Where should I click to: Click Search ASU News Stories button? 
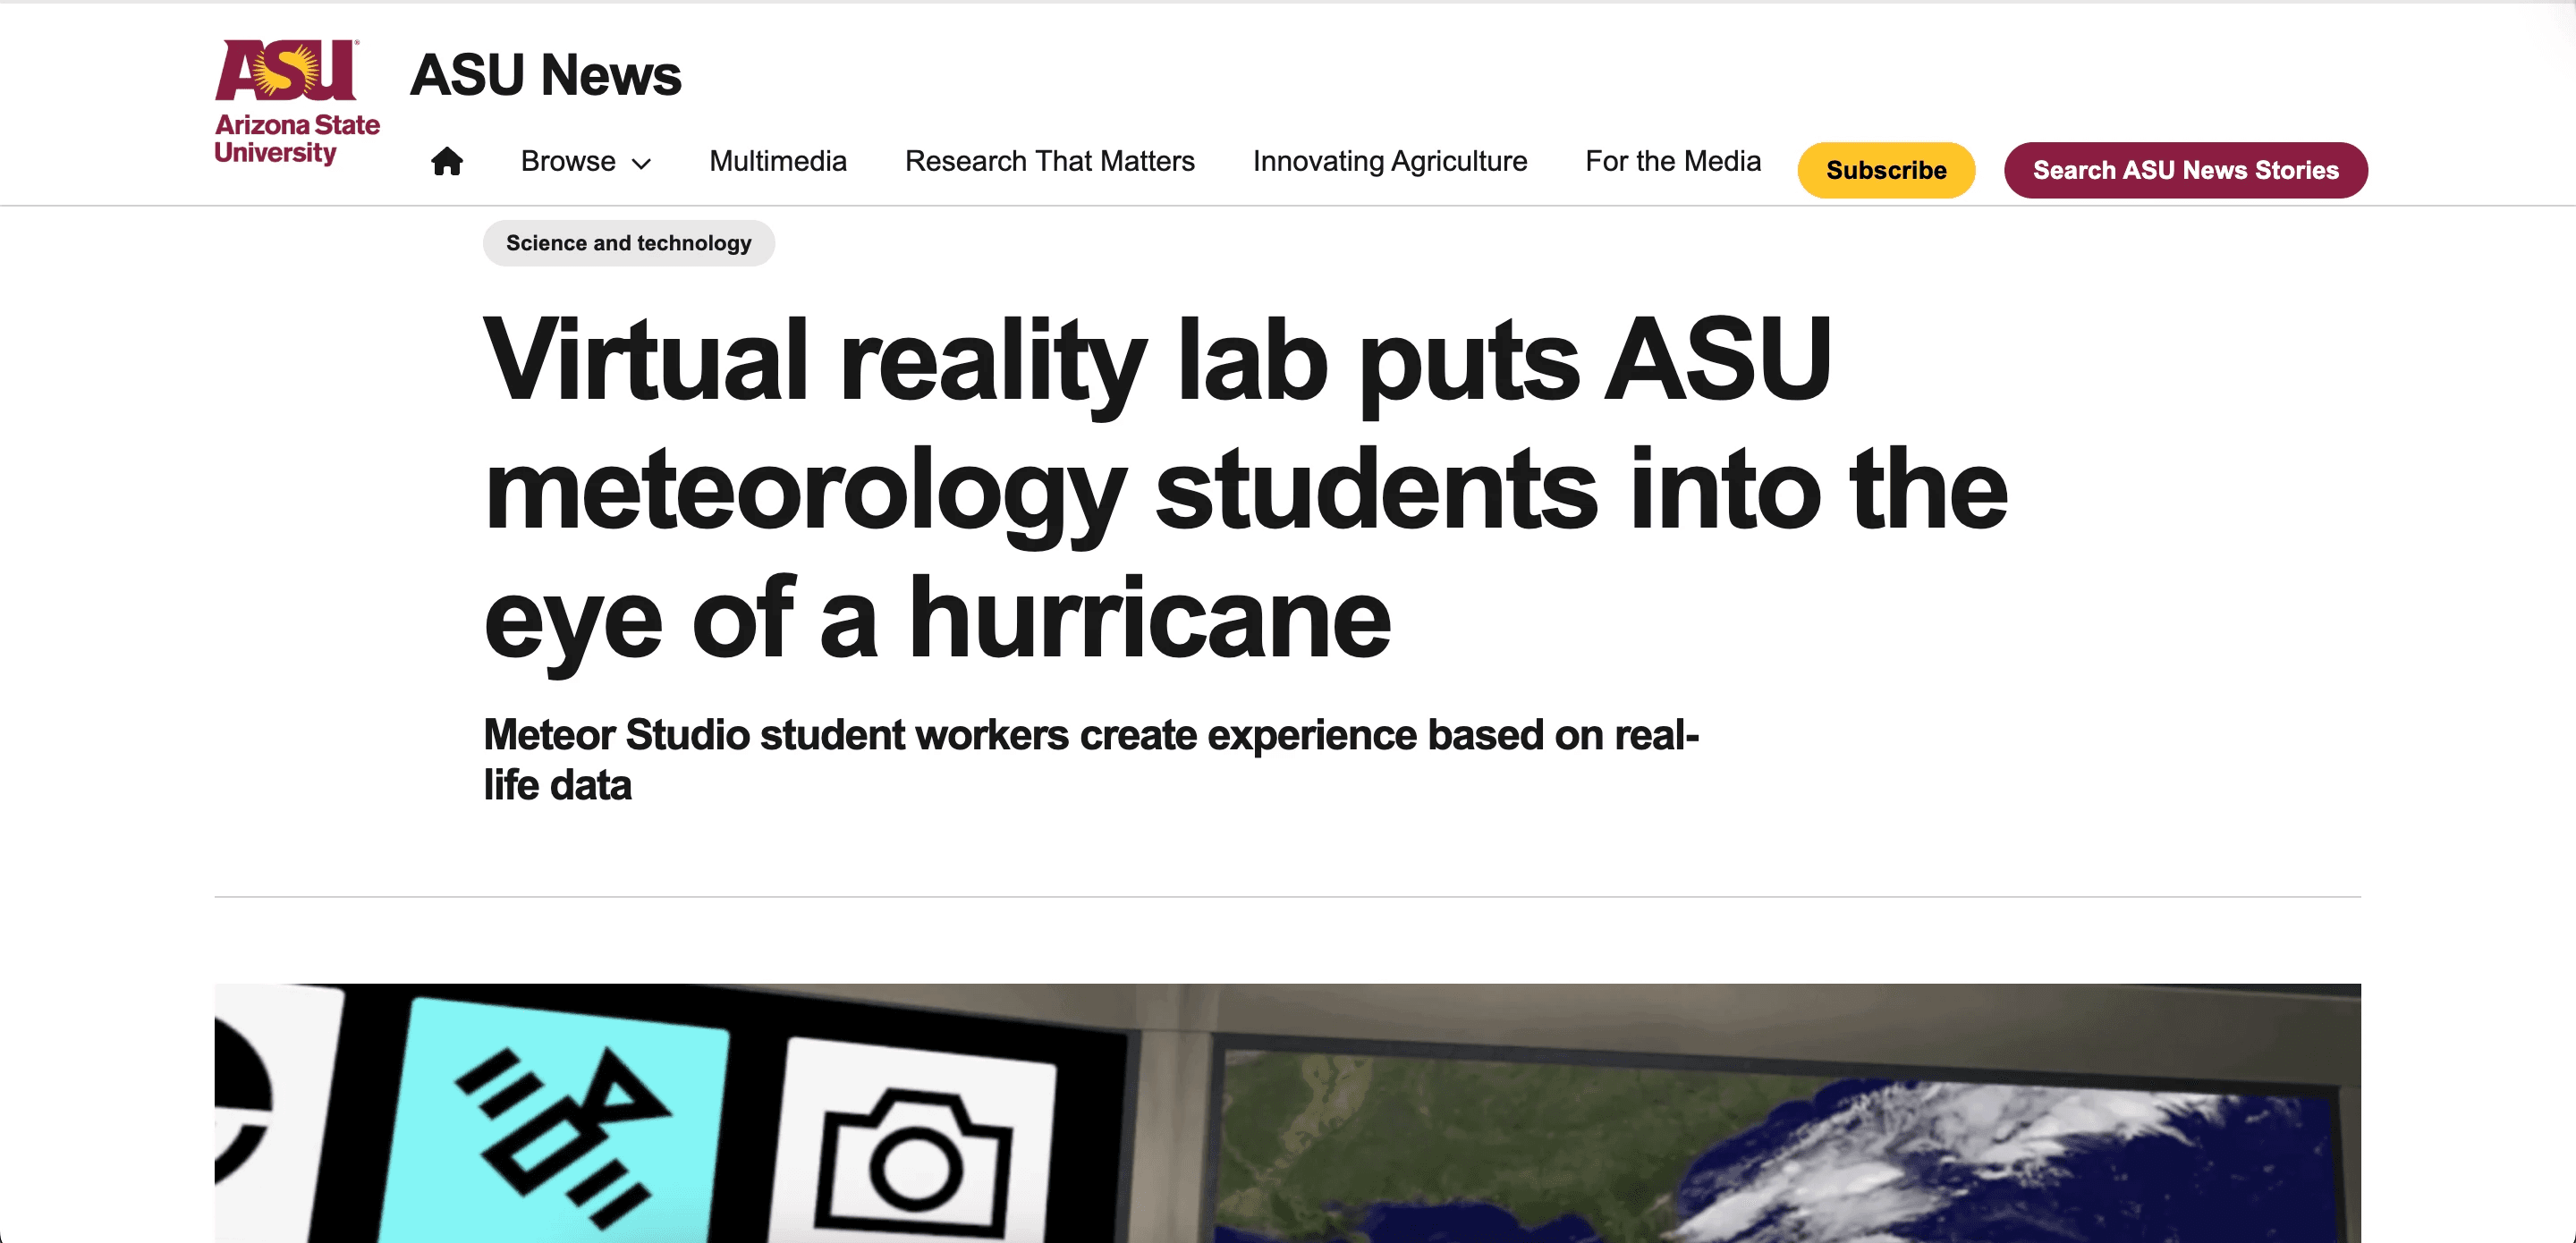[2185, 170]
